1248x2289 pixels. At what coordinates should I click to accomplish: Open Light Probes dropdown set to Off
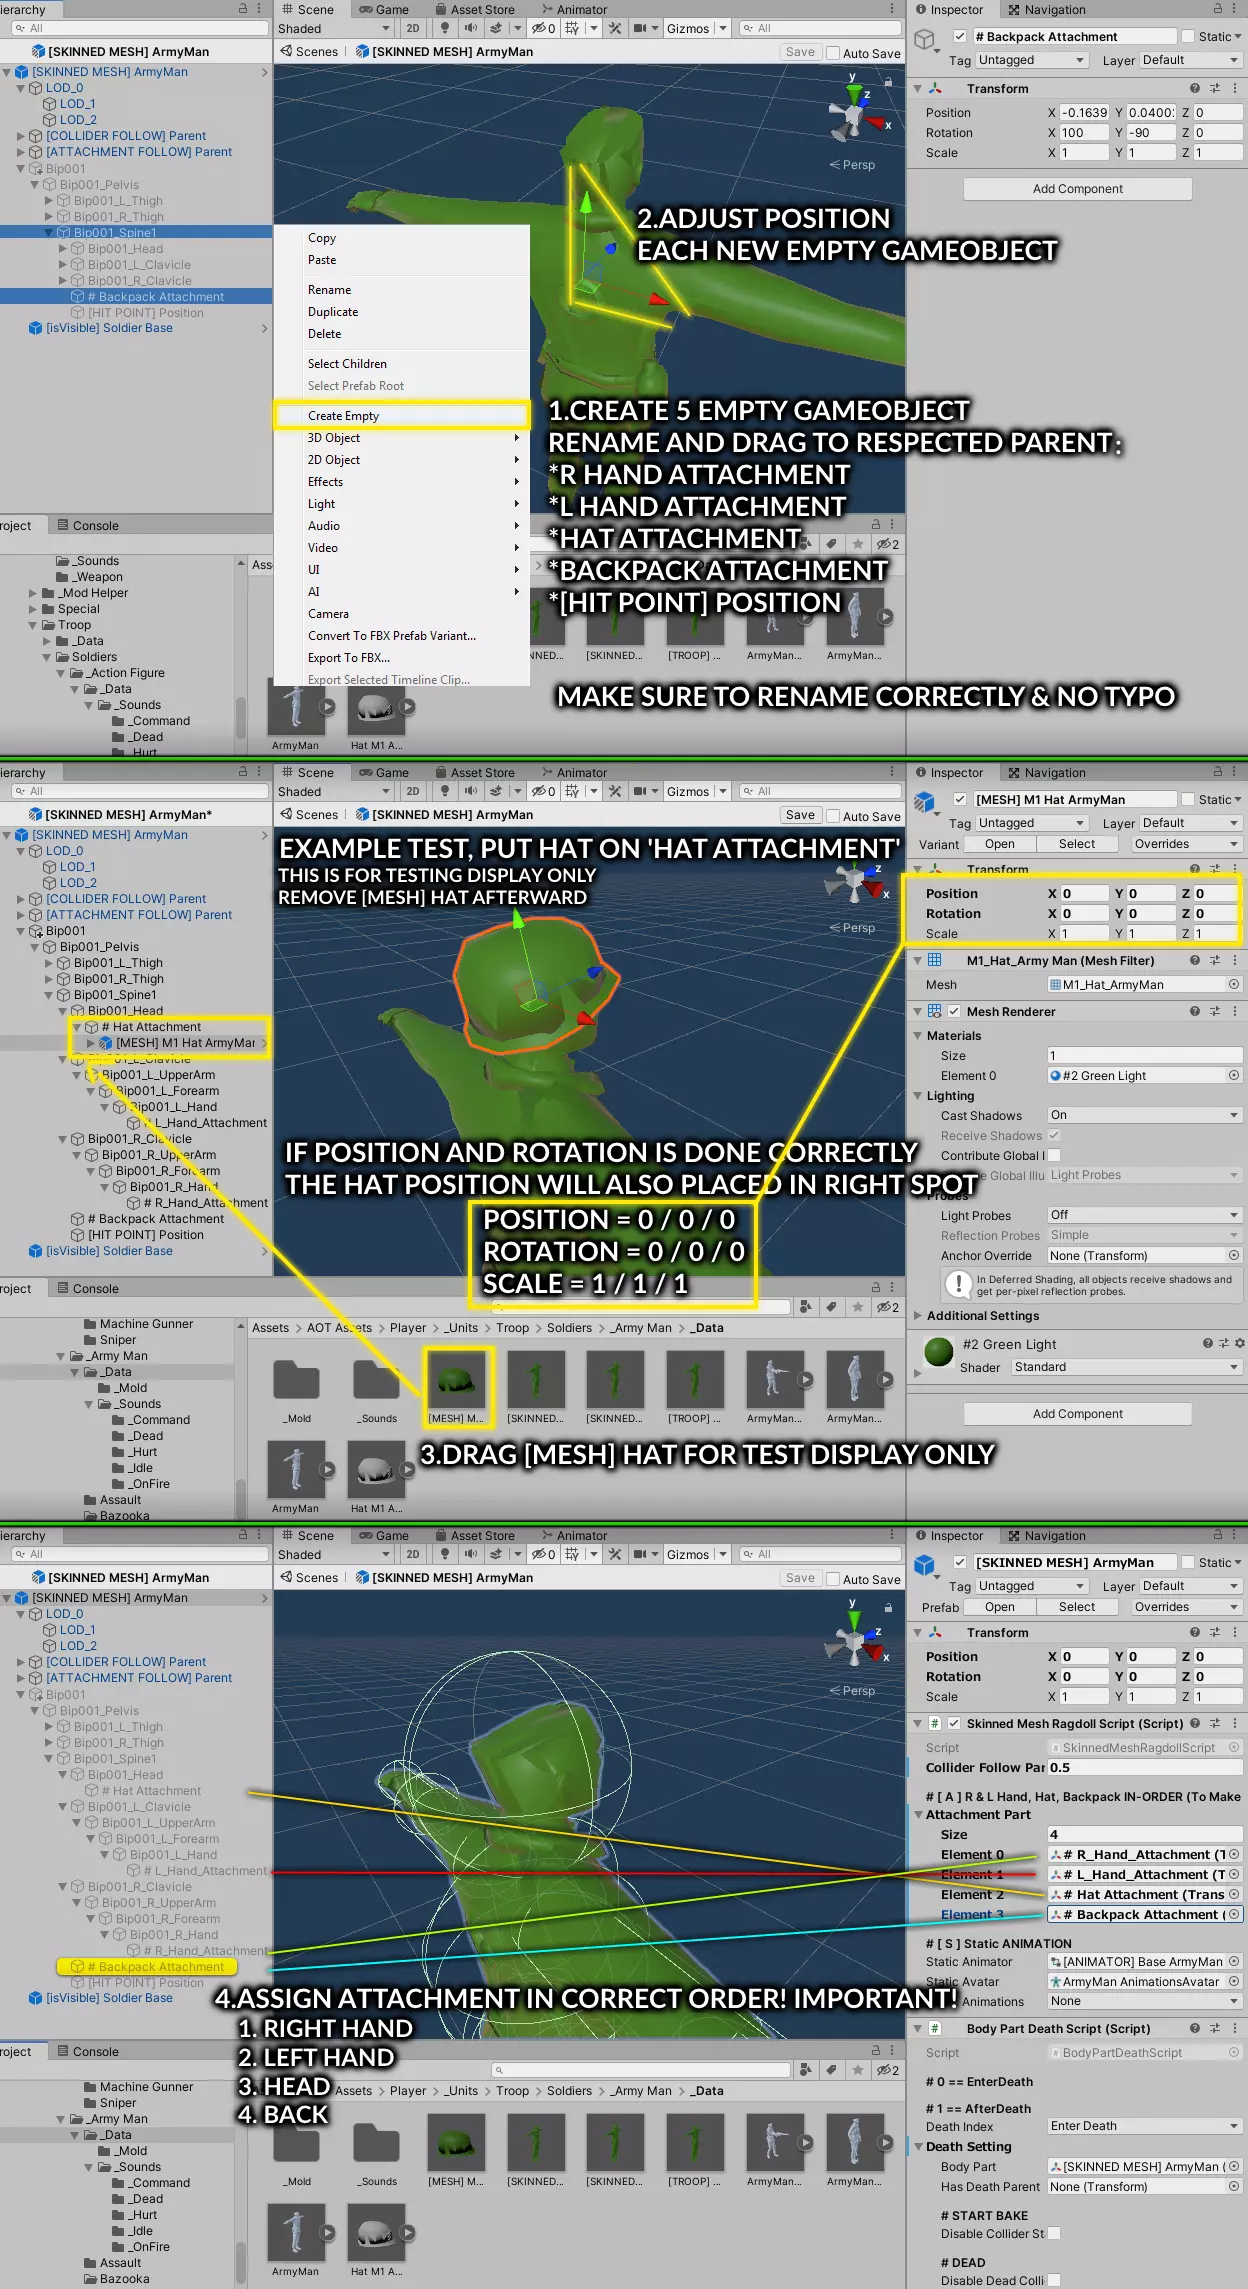1144,1215
